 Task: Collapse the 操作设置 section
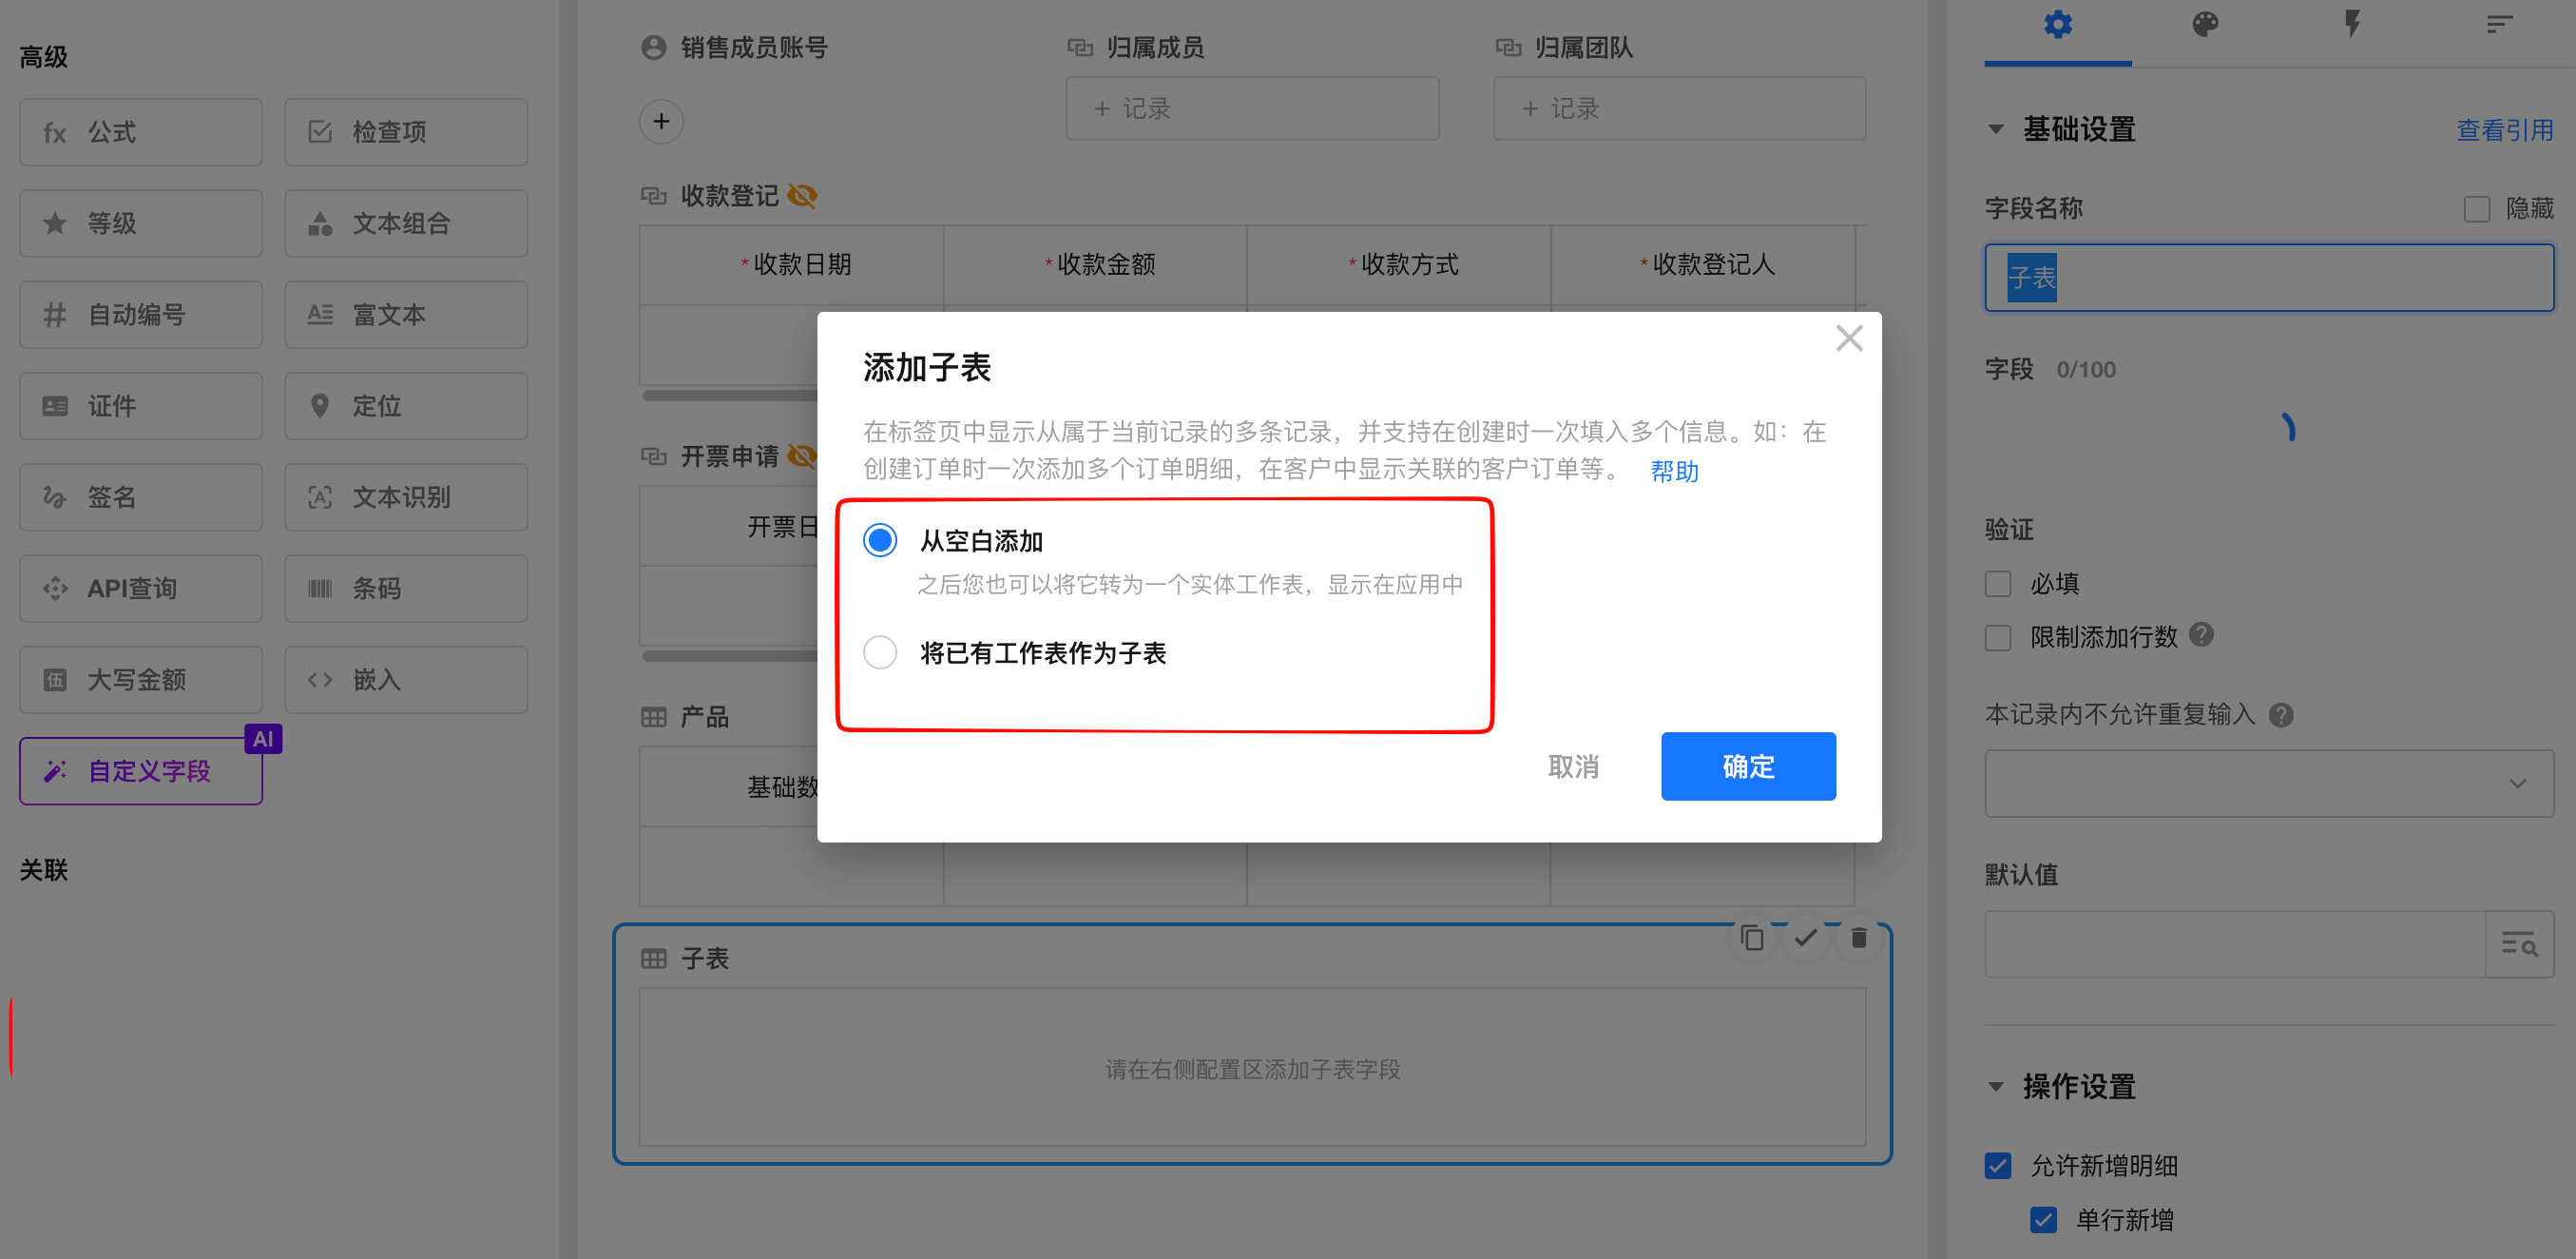(1996, 1086)
